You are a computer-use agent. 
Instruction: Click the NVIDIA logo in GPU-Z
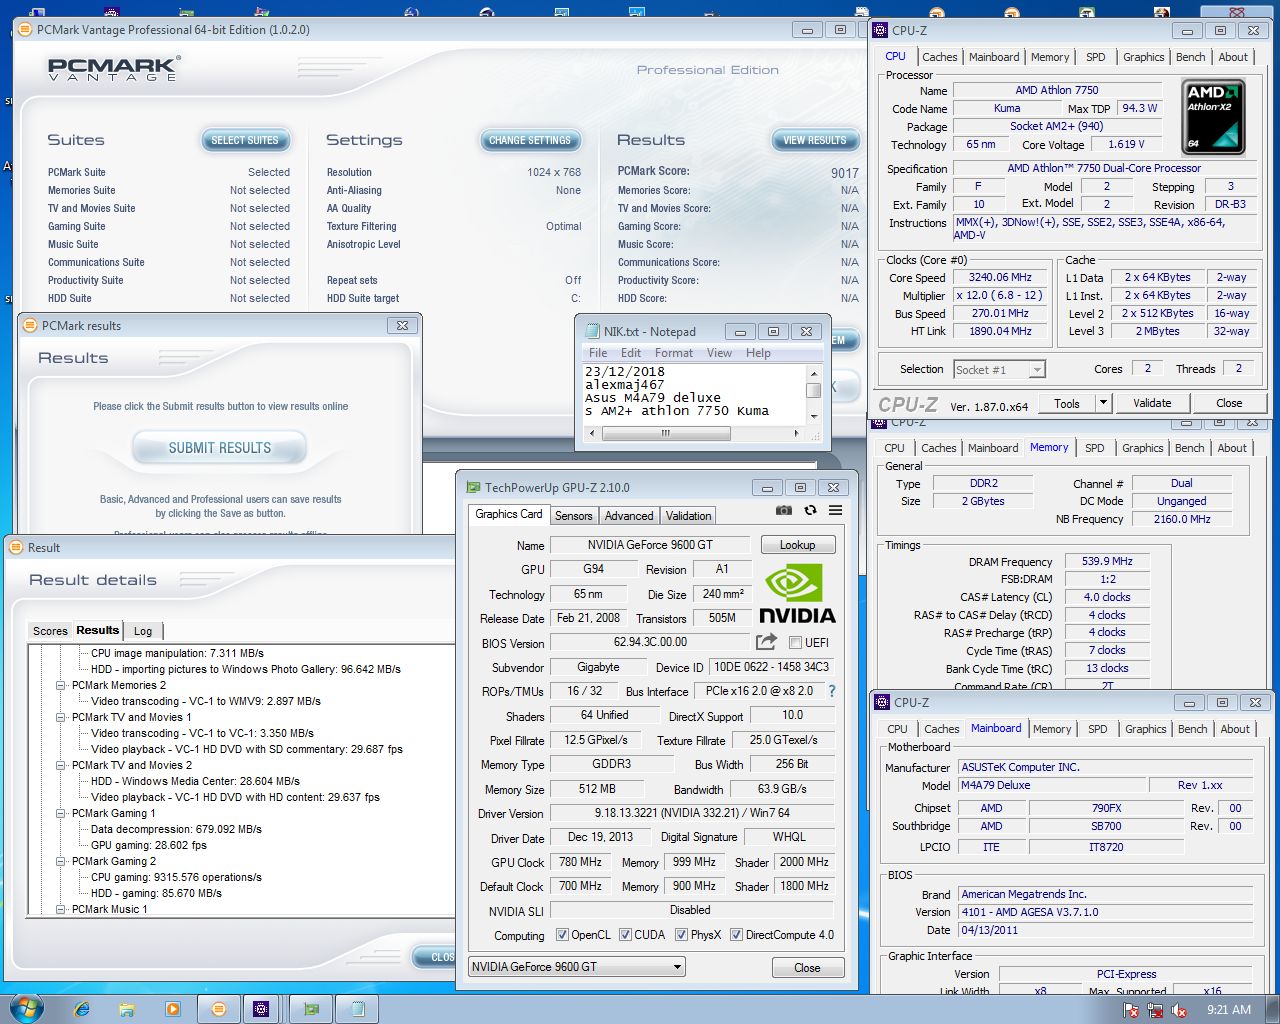pos(797,594)
